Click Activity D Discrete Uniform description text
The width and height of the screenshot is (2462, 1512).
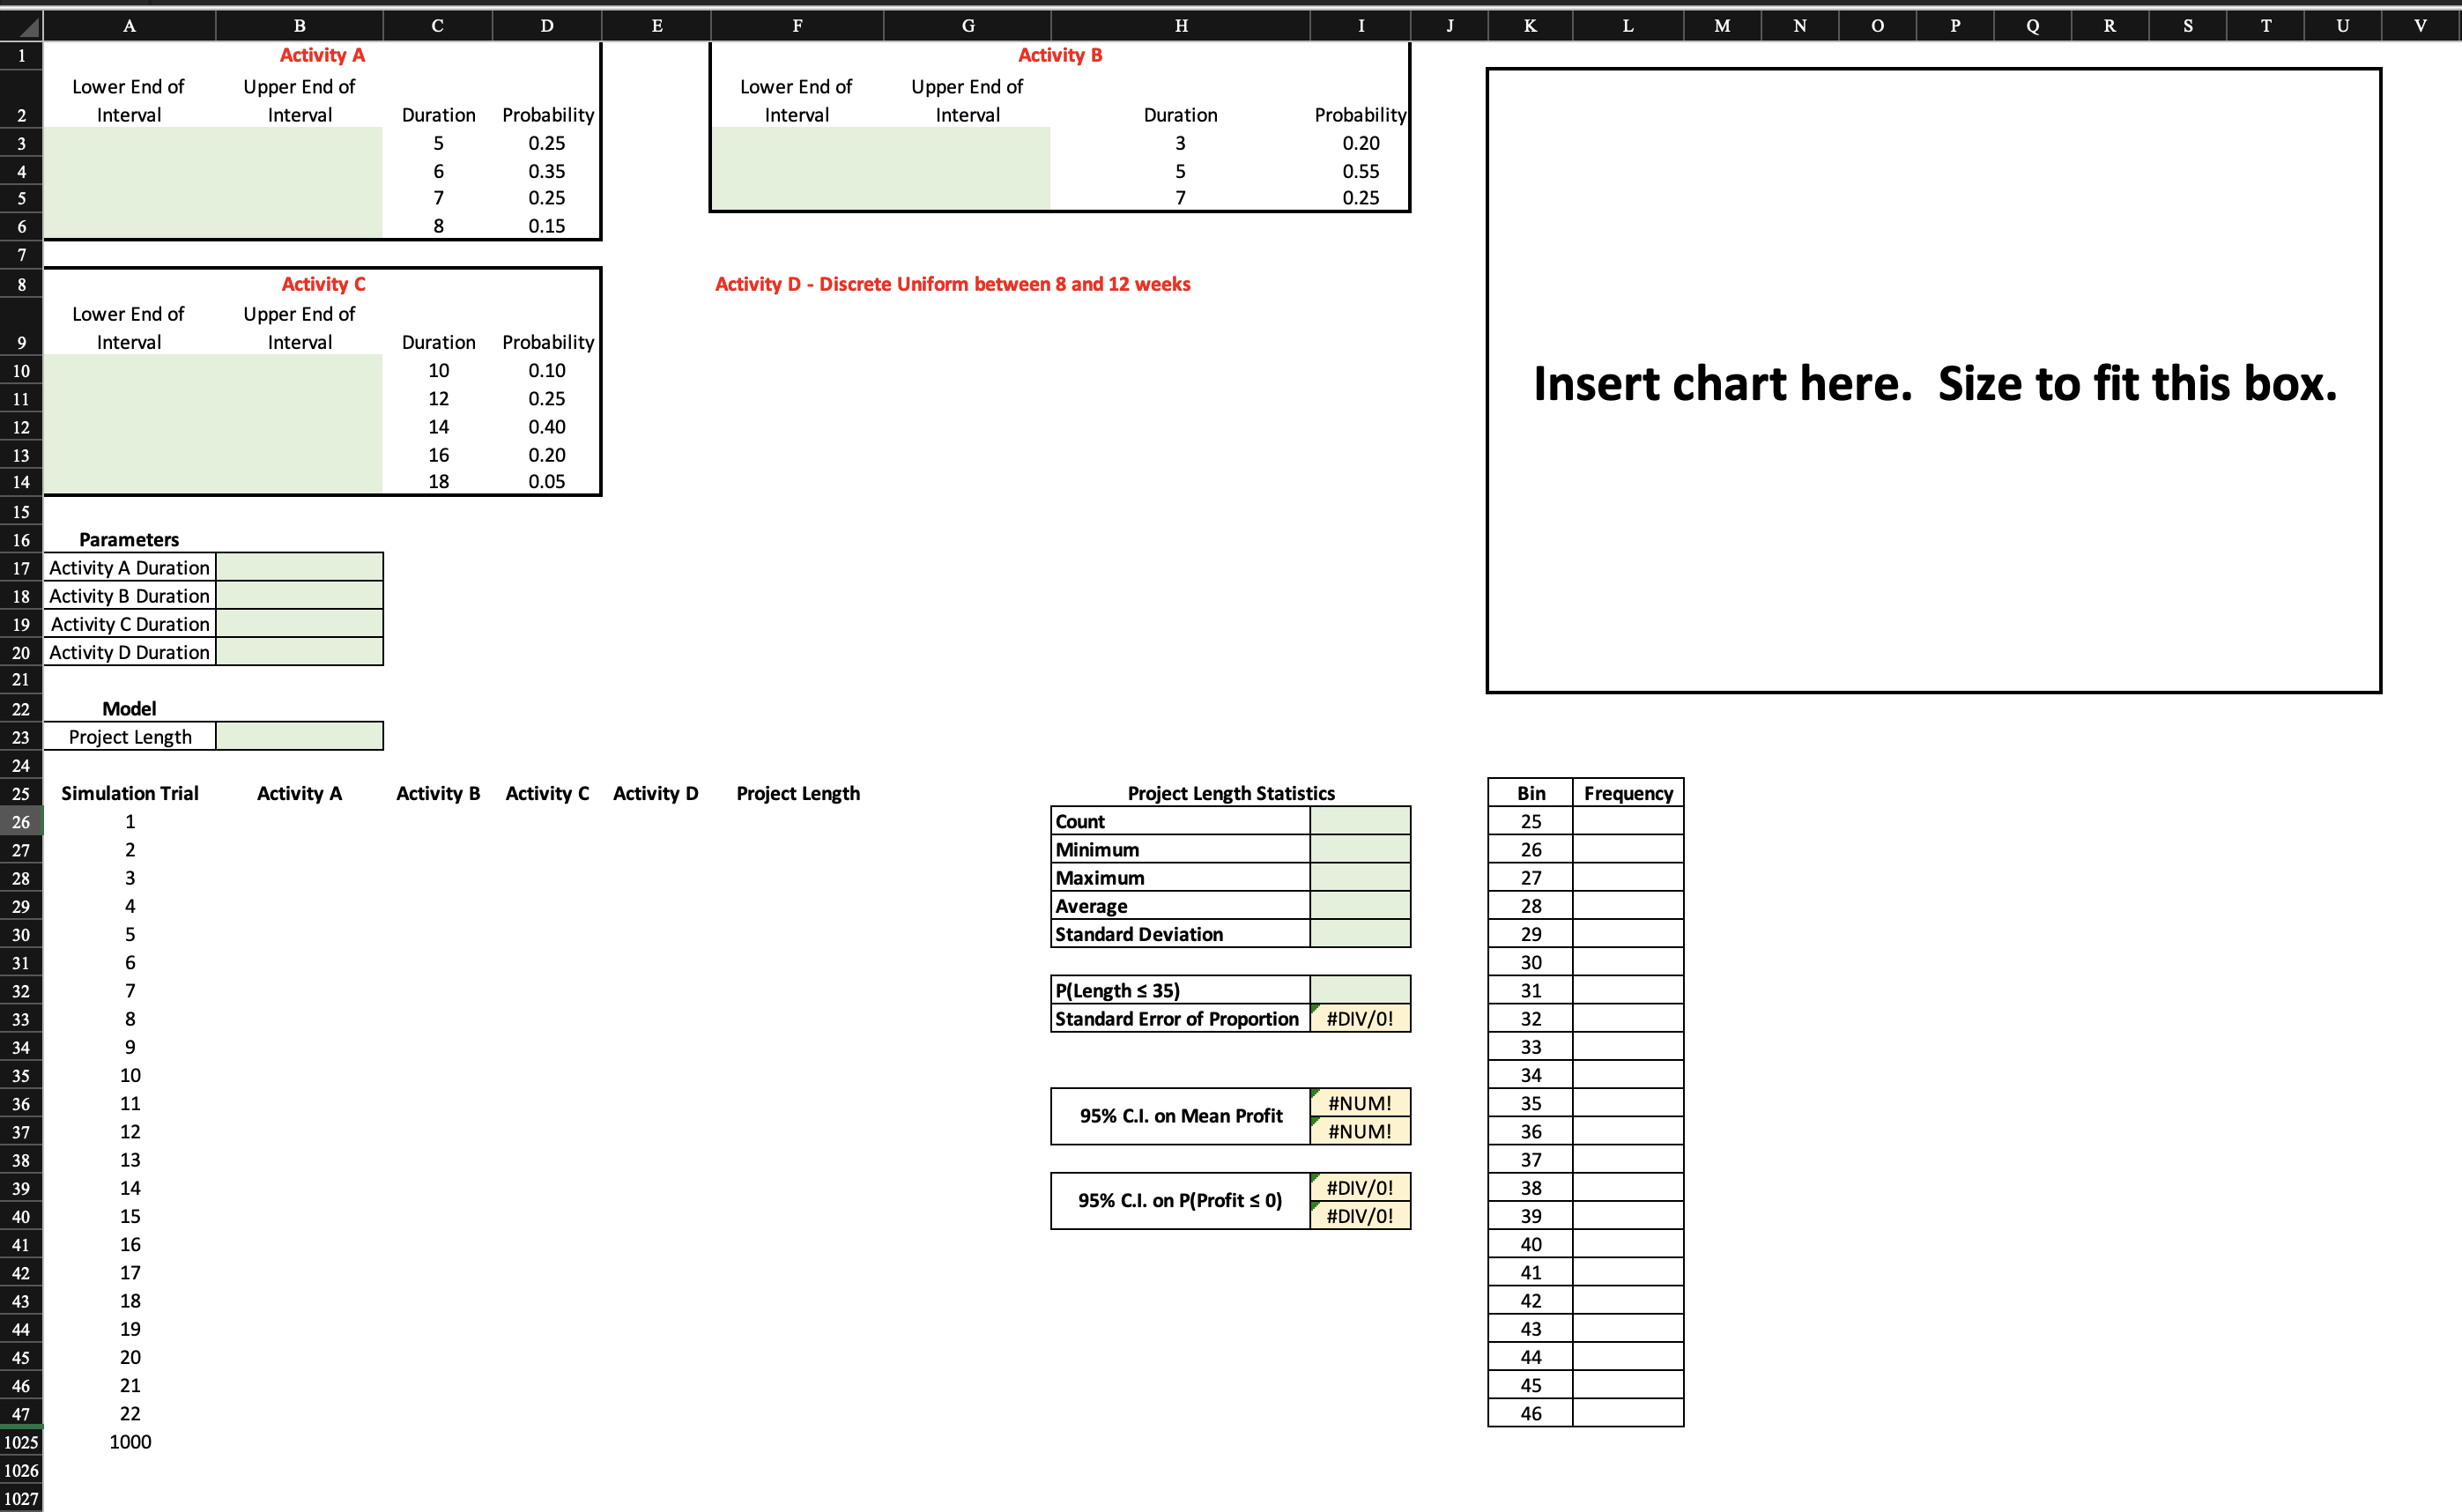pyautogui.click(x=952, y=285)
